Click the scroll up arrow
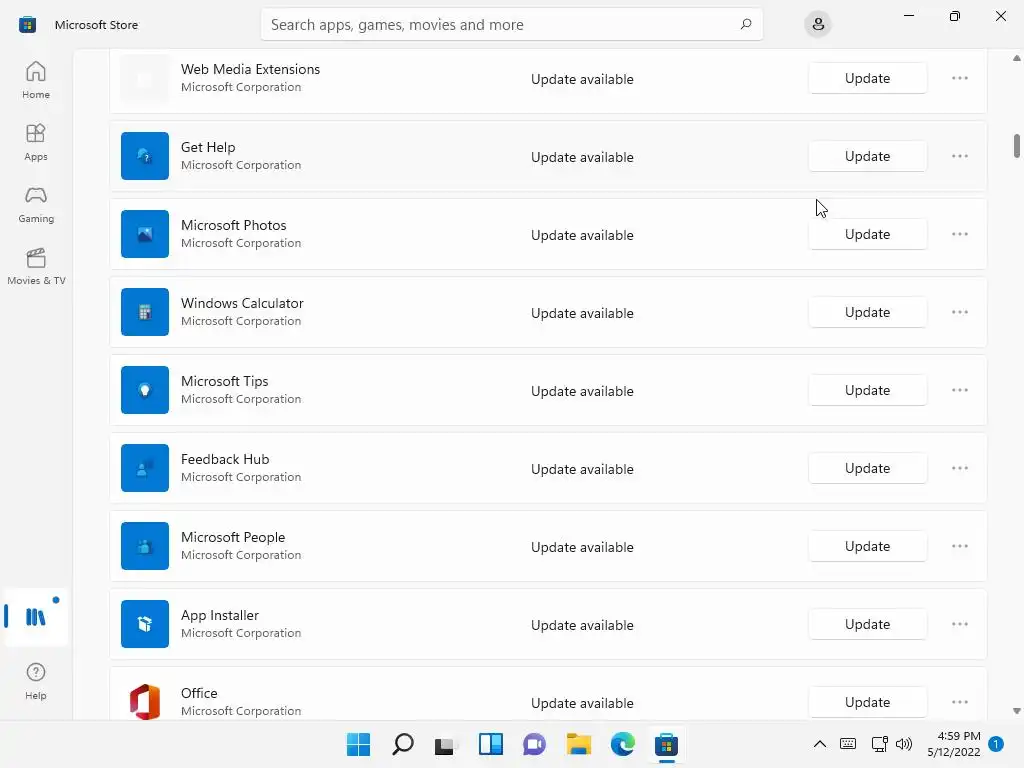This screenshot has width=1024, height=768. point(1016,58)
